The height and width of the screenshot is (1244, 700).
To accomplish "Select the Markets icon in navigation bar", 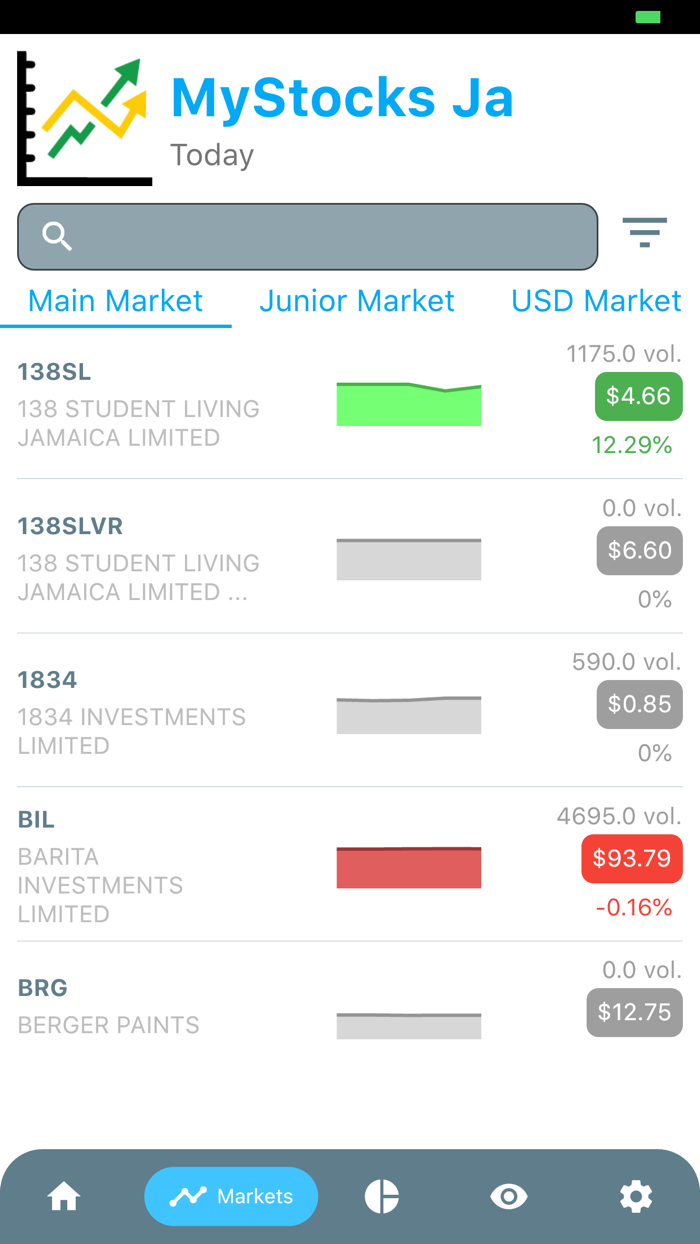I will click(x=231, y=1196).
